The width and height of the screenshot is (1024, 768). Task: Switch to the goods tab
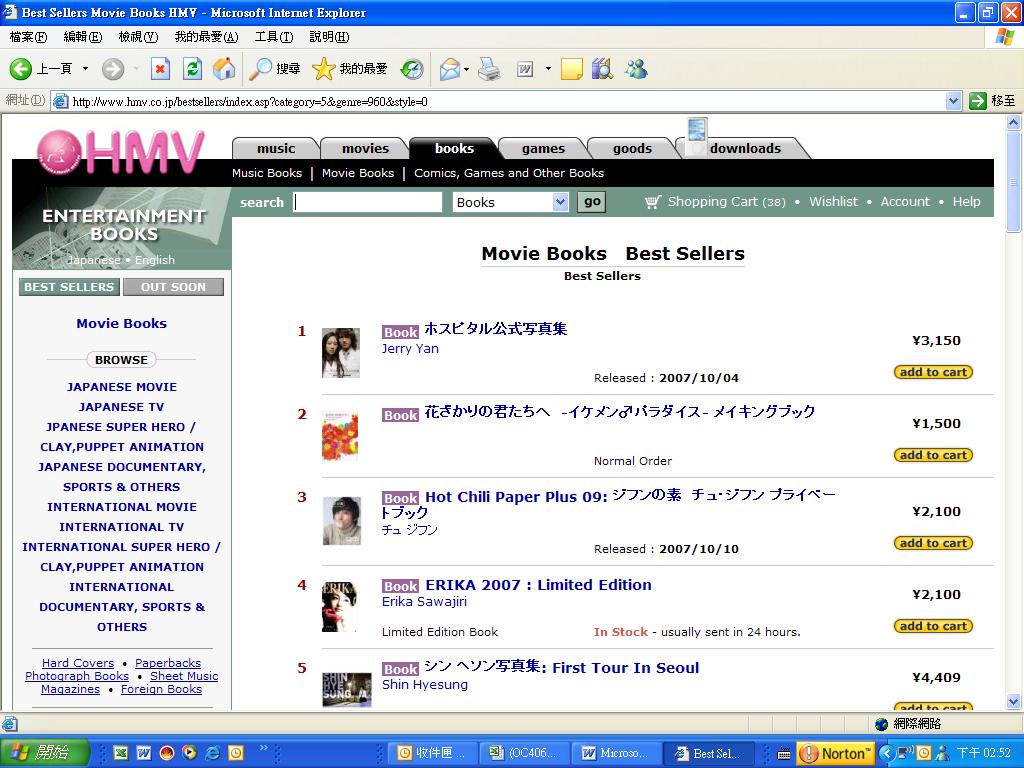coord(632,148)
